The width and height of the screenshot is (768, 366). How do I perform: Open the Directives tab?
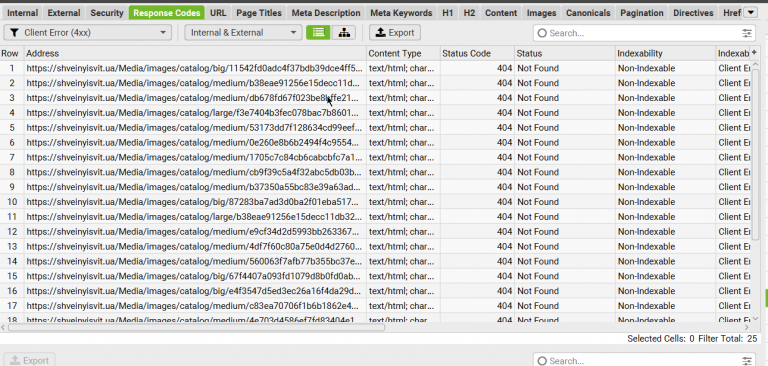(693, 13)
